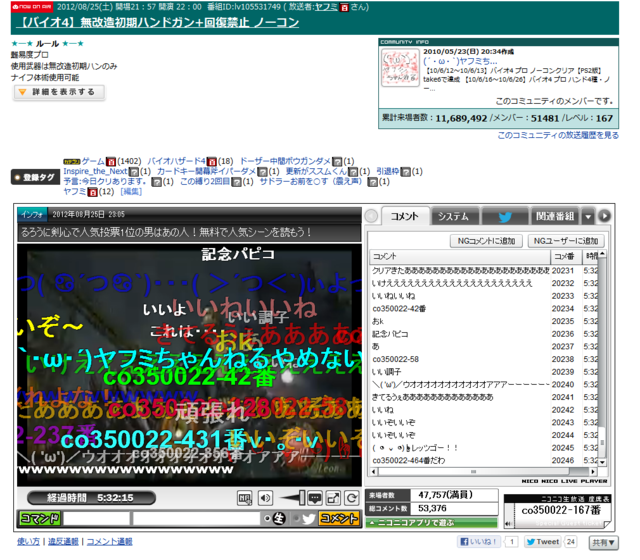Click the round arrow button right of tabs

[x=604, y=216]
